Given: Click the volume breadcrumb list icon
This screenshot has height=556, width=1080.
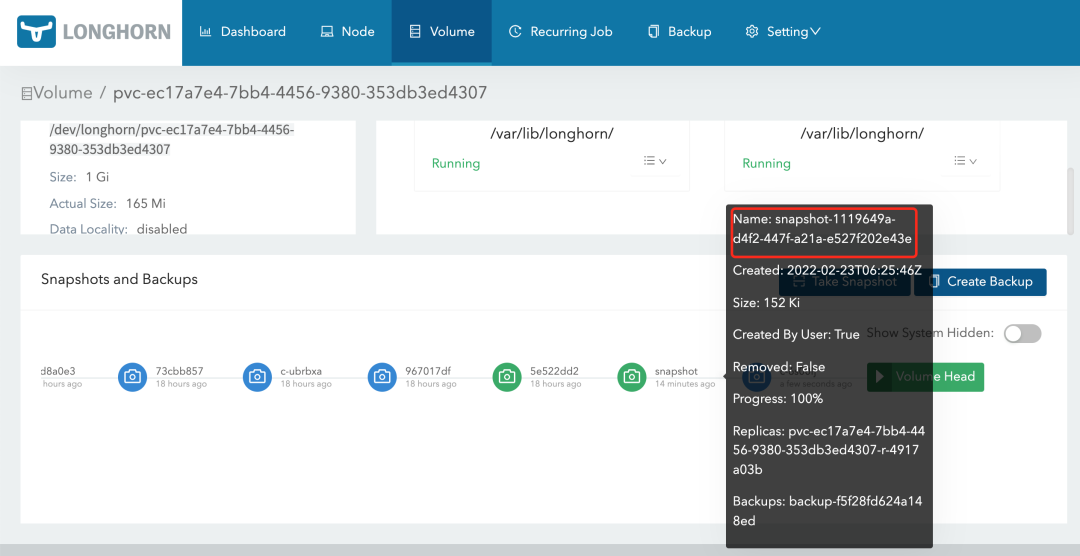Looking at the screenshot, I should coord(27,93).
